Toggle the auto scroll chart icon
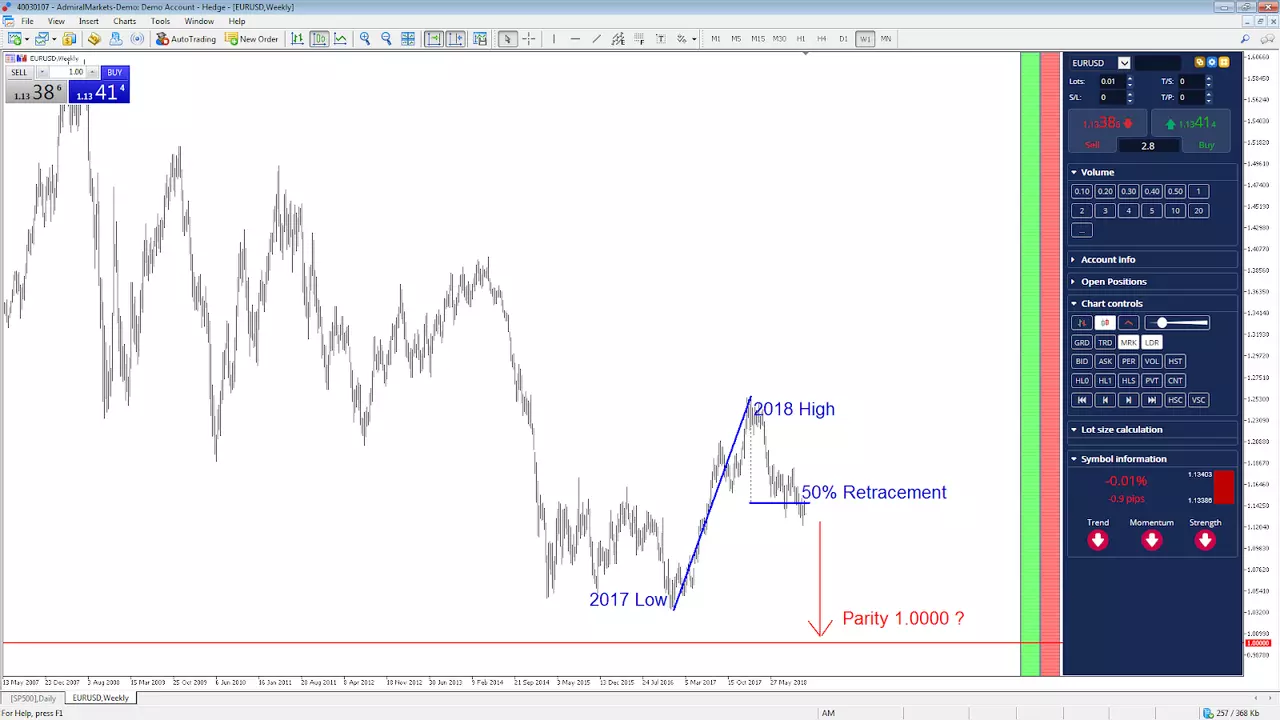The width and height of the screenshot is (1280, 720). tap(433, 39)
